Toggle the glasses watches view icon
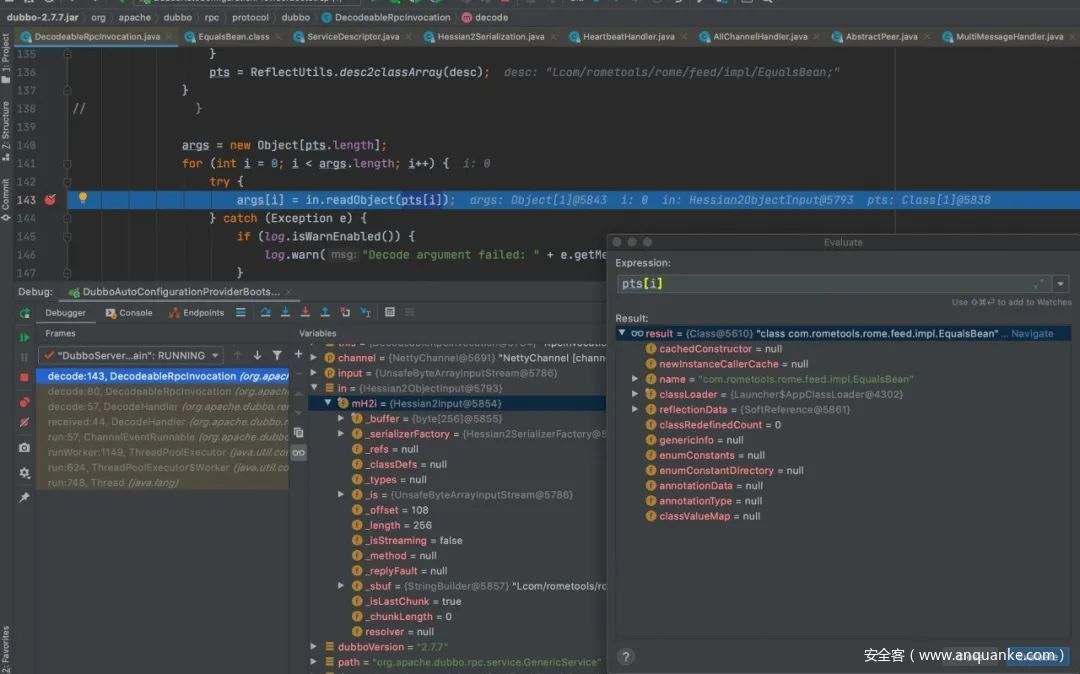Viewport: 1080px width, 674px height. pyautogui.click(x=298, y=452)
